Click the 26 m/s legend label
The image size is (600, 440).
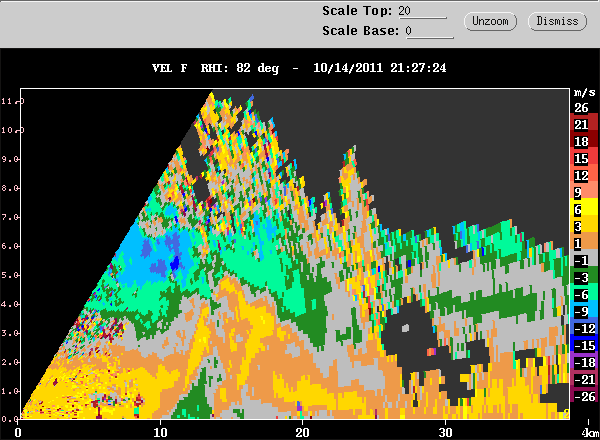click(x=581, y=108)
